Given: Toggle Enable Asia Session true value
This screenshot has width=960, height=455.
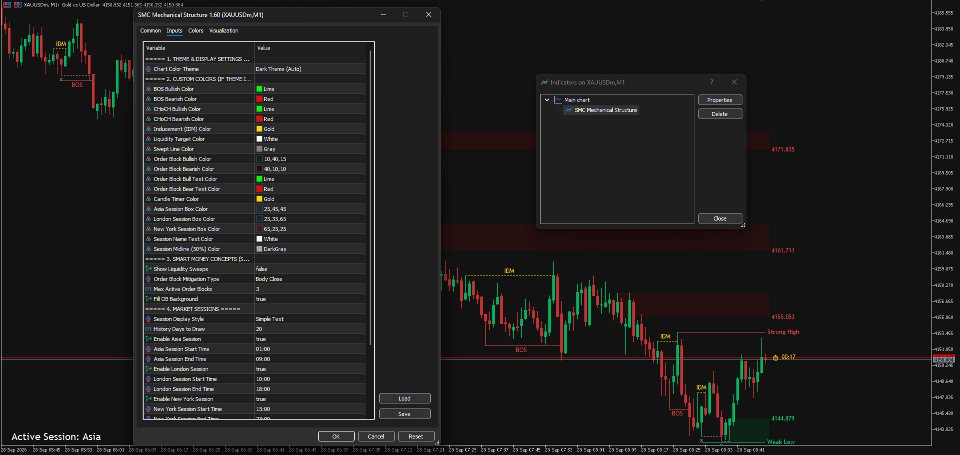Looking at the screenshot, I should (x=310, y=339).
